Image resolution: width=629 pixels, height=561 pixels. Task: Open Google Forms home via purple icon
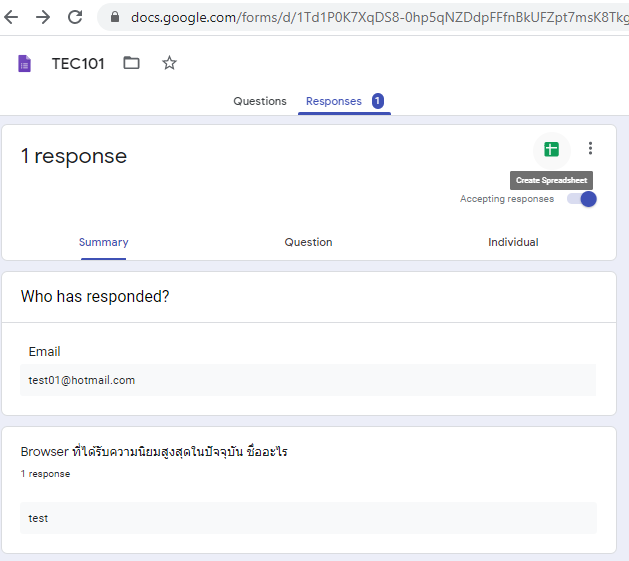point(25,64)
